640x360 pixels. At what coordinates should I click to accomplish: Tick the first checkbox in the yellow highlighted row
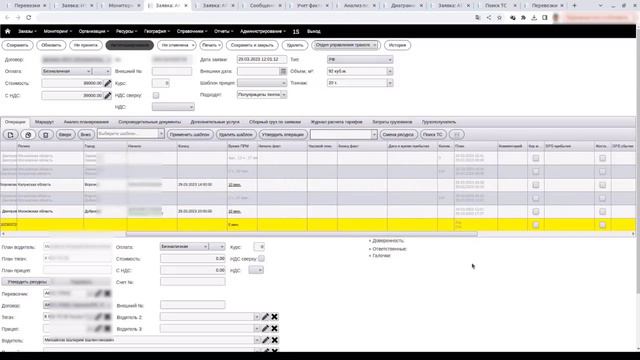[x=536, y=225]
